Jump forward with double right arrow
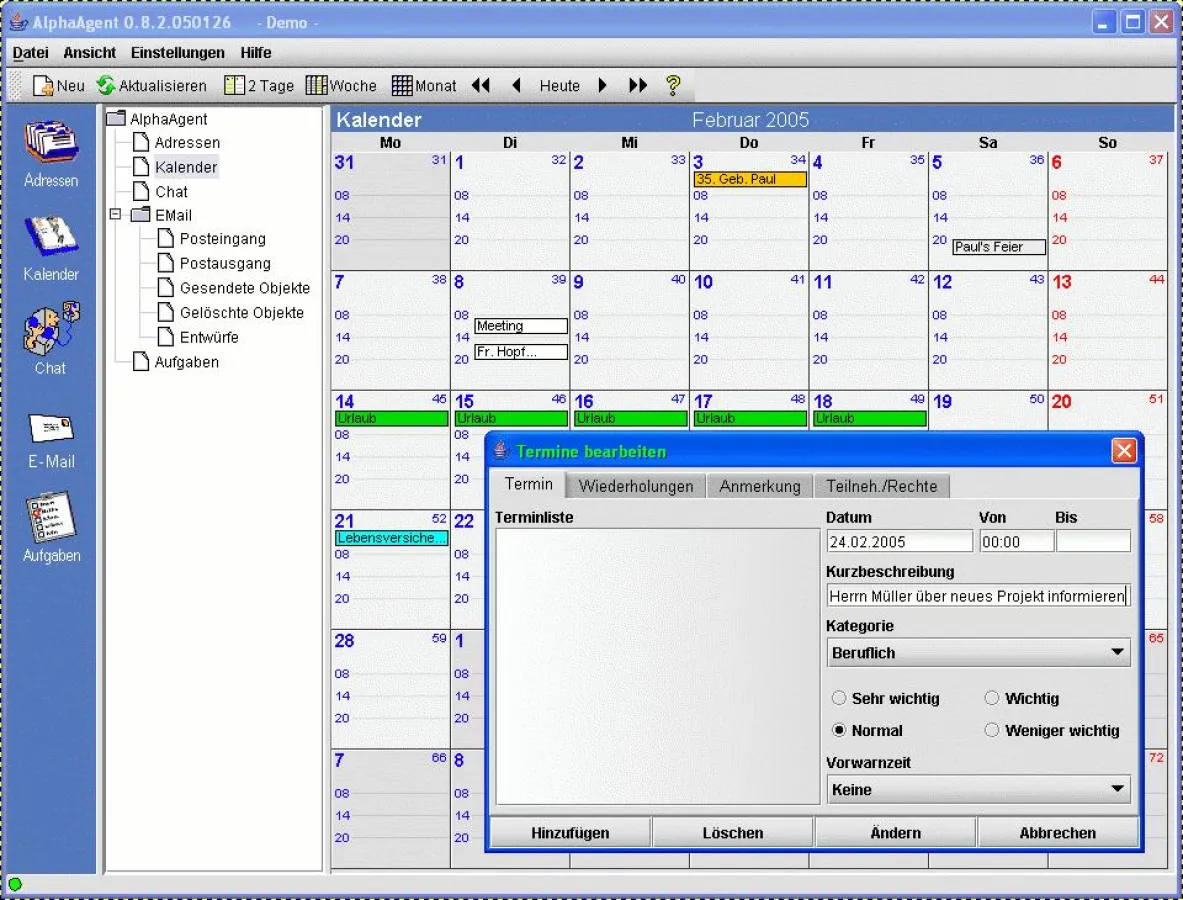This screenshot has width=1183, height=900. click(x=638, y=86)
